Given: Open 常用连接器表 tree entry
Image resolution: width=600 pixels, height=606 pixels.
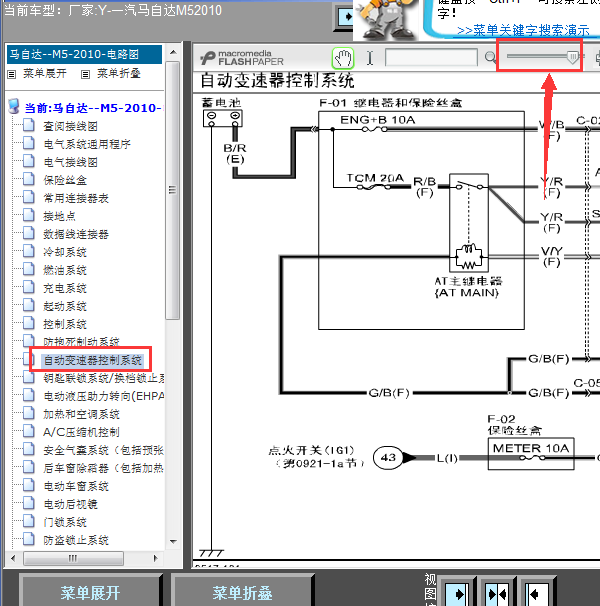Looking at the screenshot, I should click(76, 198).
